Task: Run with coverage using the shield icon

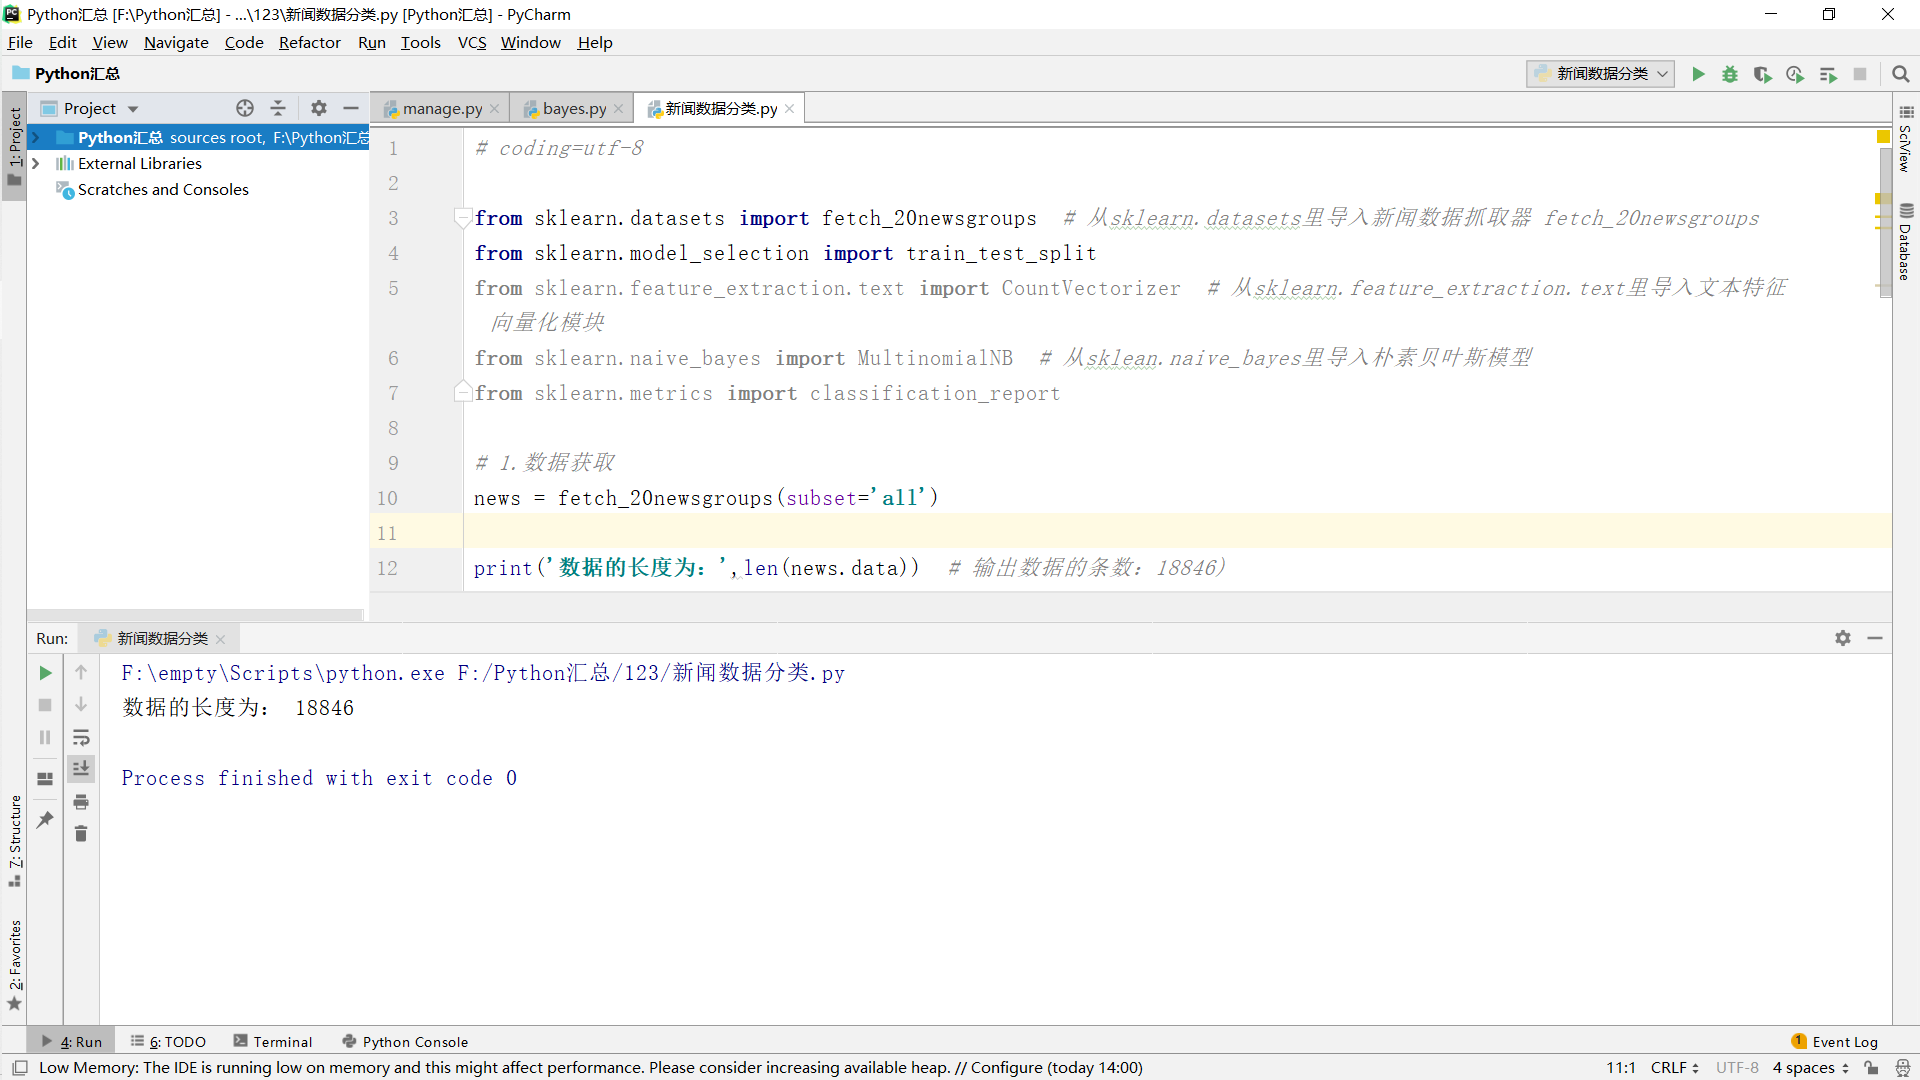Action: tap(1763, 73)
